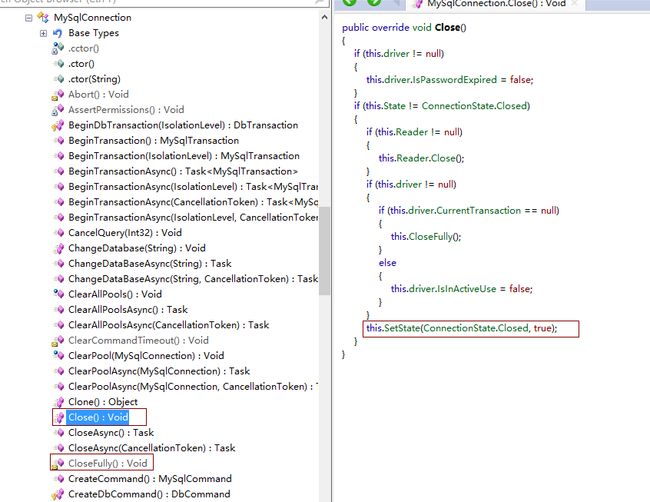Click the Close() : Void method icon
650x502 pixels.
click(x=60, y=417)
